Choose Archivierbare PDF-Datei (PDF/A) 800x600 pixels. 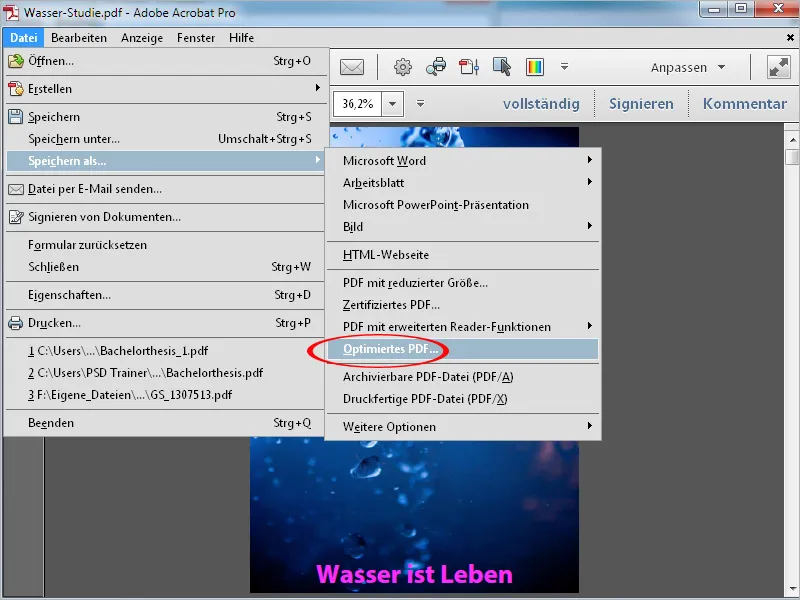pyautogui.click(x=463, y=377)
